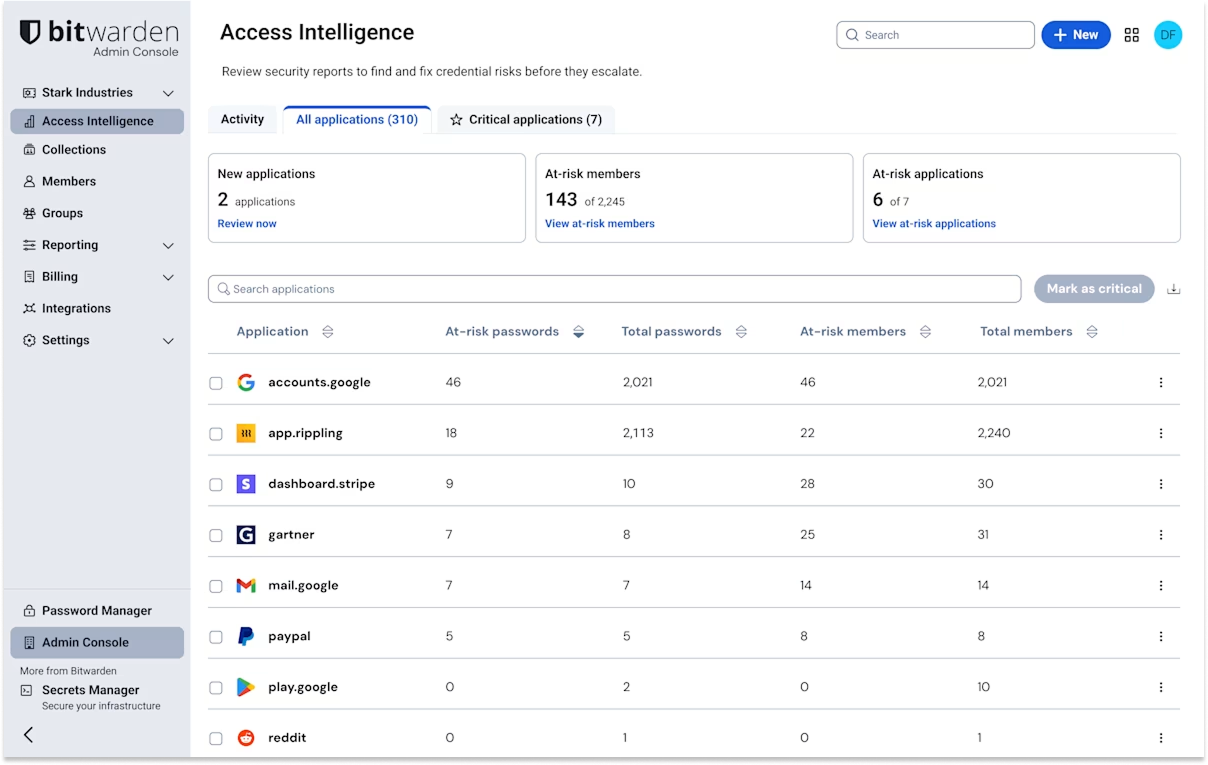Collapse the Stark Industries dropdown
This screenshot has width=1208, height=765.
[x=168, y=92]
